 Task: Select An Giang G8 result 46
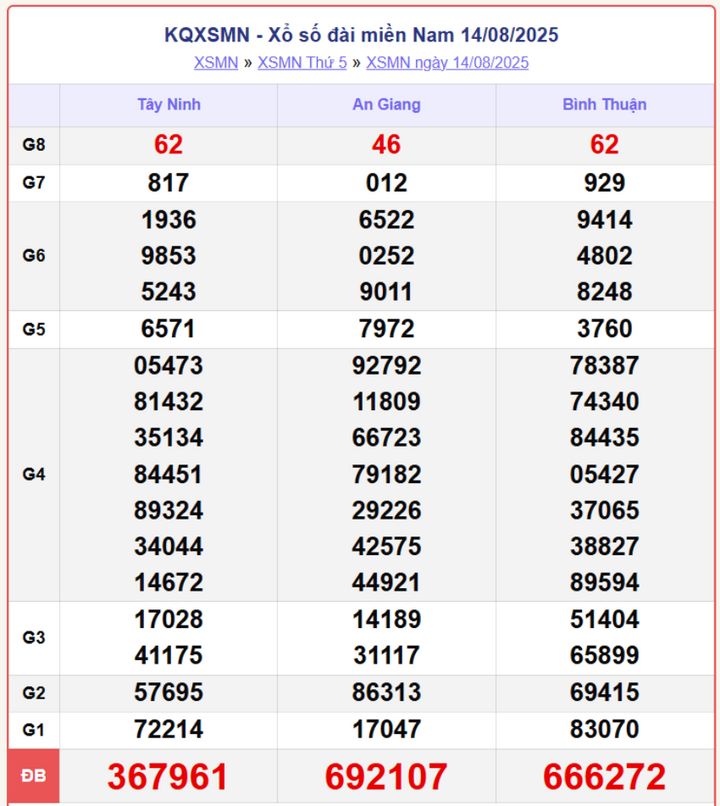386,144
